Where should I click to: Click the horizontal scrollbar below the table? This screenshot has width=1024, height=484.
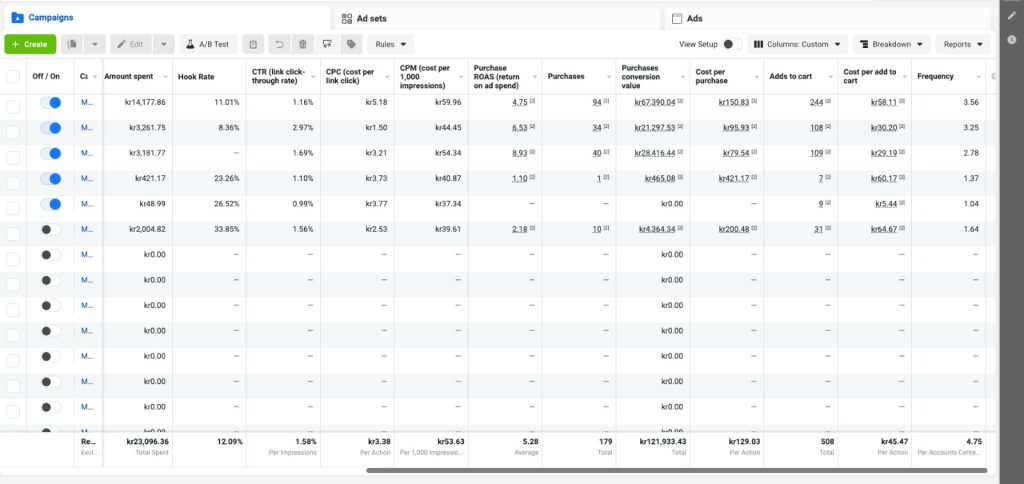click(676, 469)
